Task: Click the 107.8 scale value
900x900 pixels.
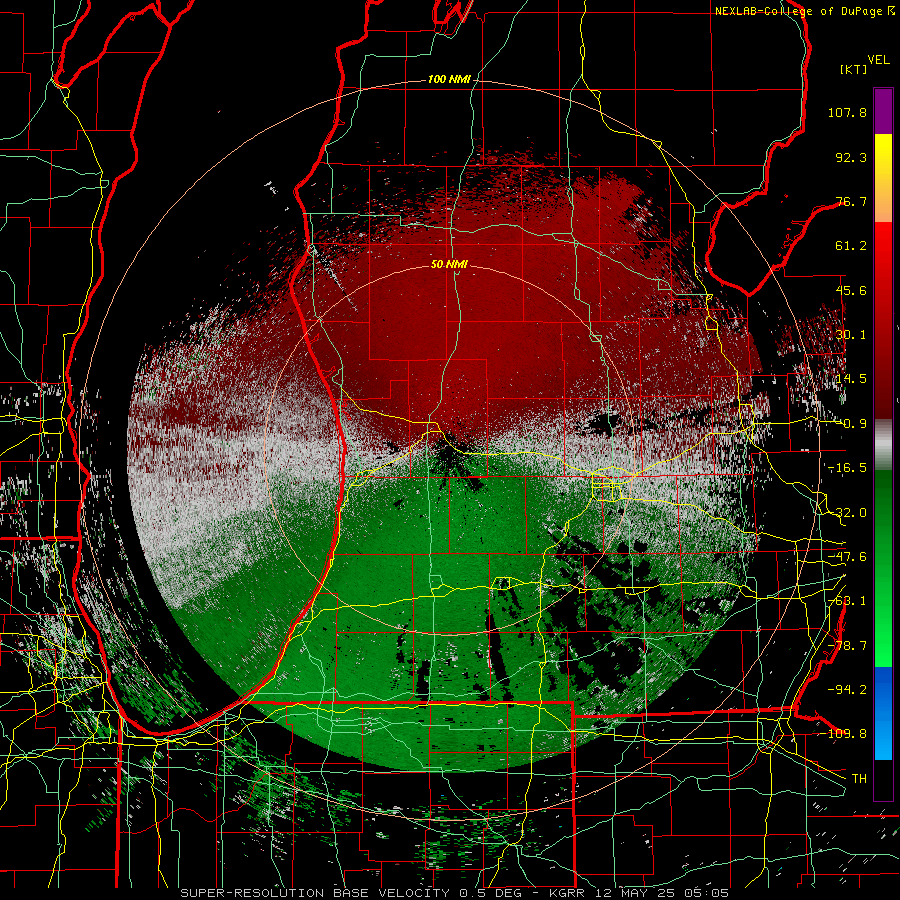Action: 847,112
